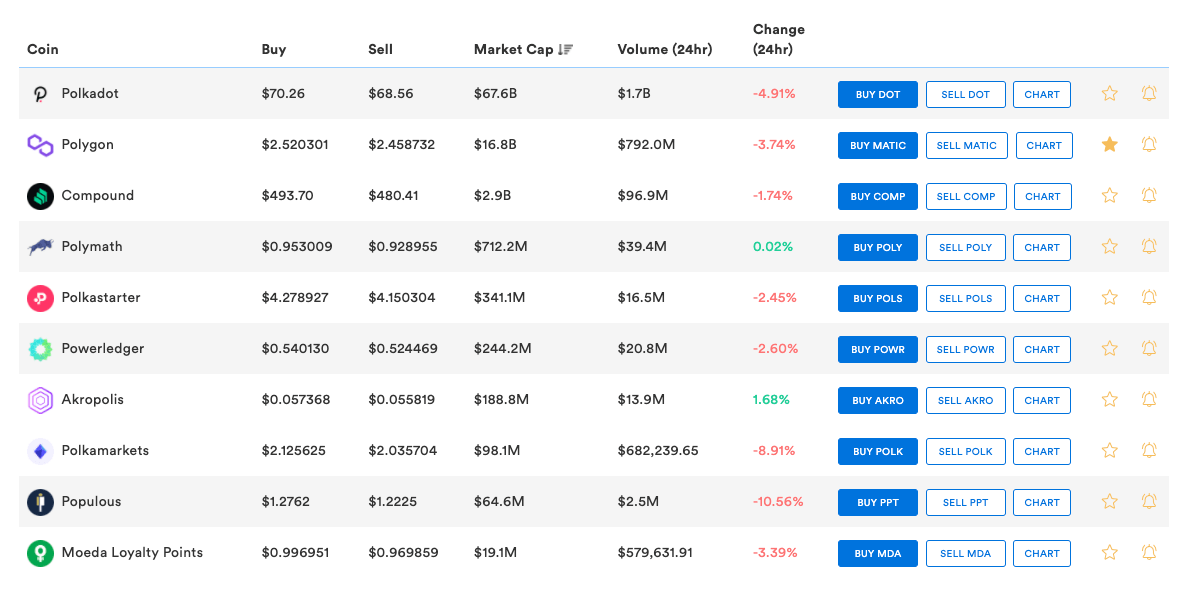1186x613 pixels.
Task: Click the Market Cap column header
Action: tap(514, 49)
